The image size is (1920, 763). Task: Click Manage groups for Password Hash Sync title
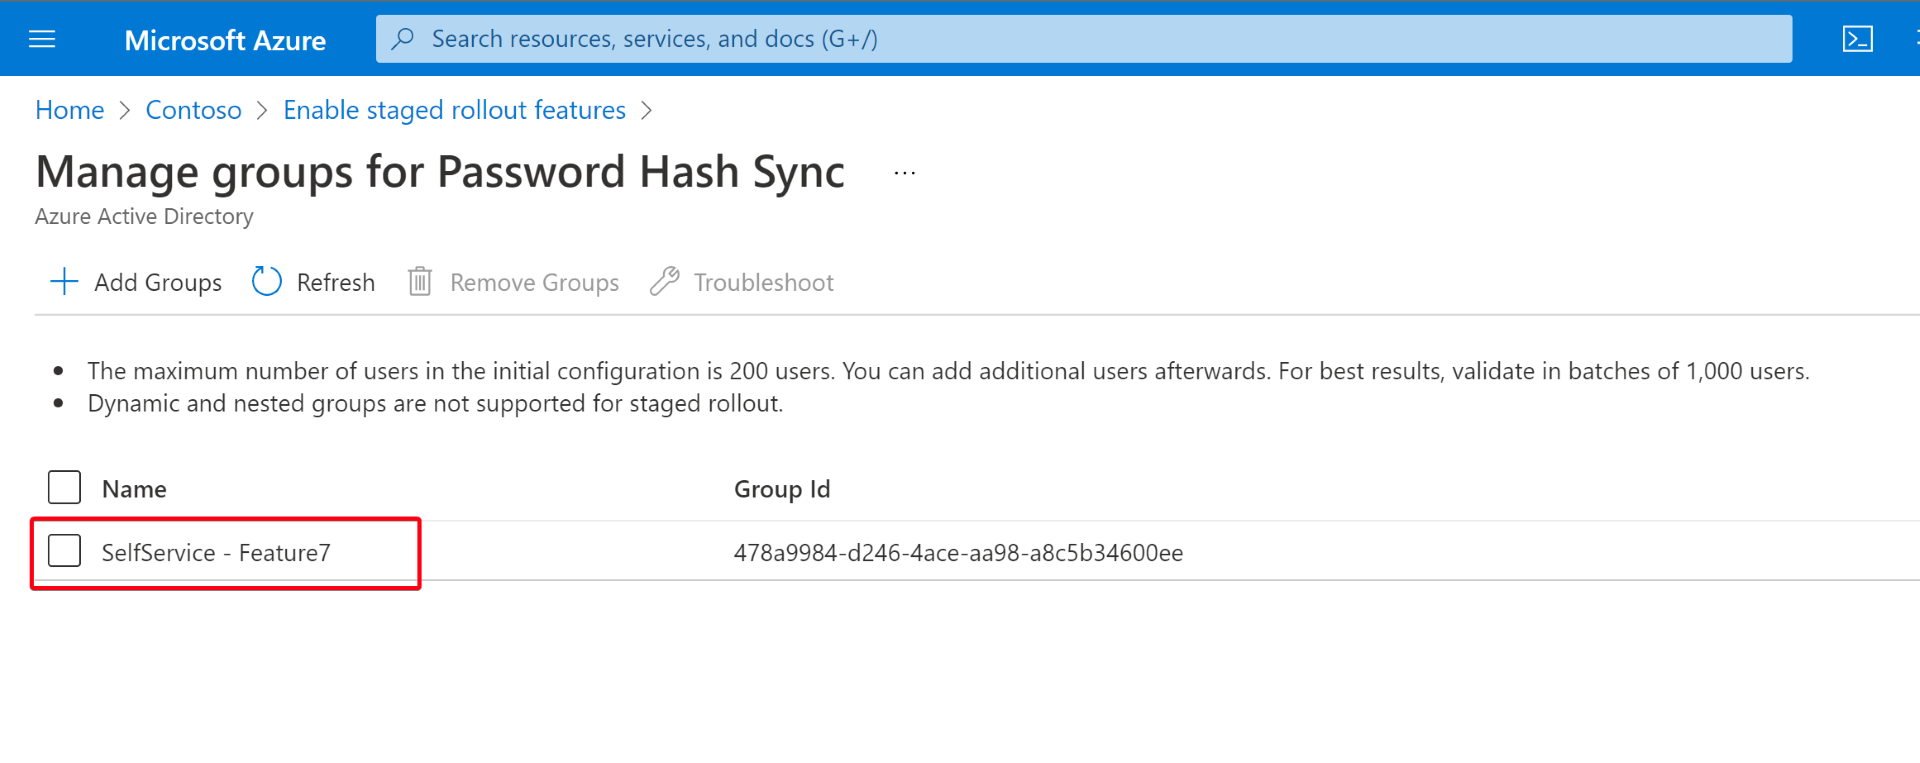tap(440, 172)
